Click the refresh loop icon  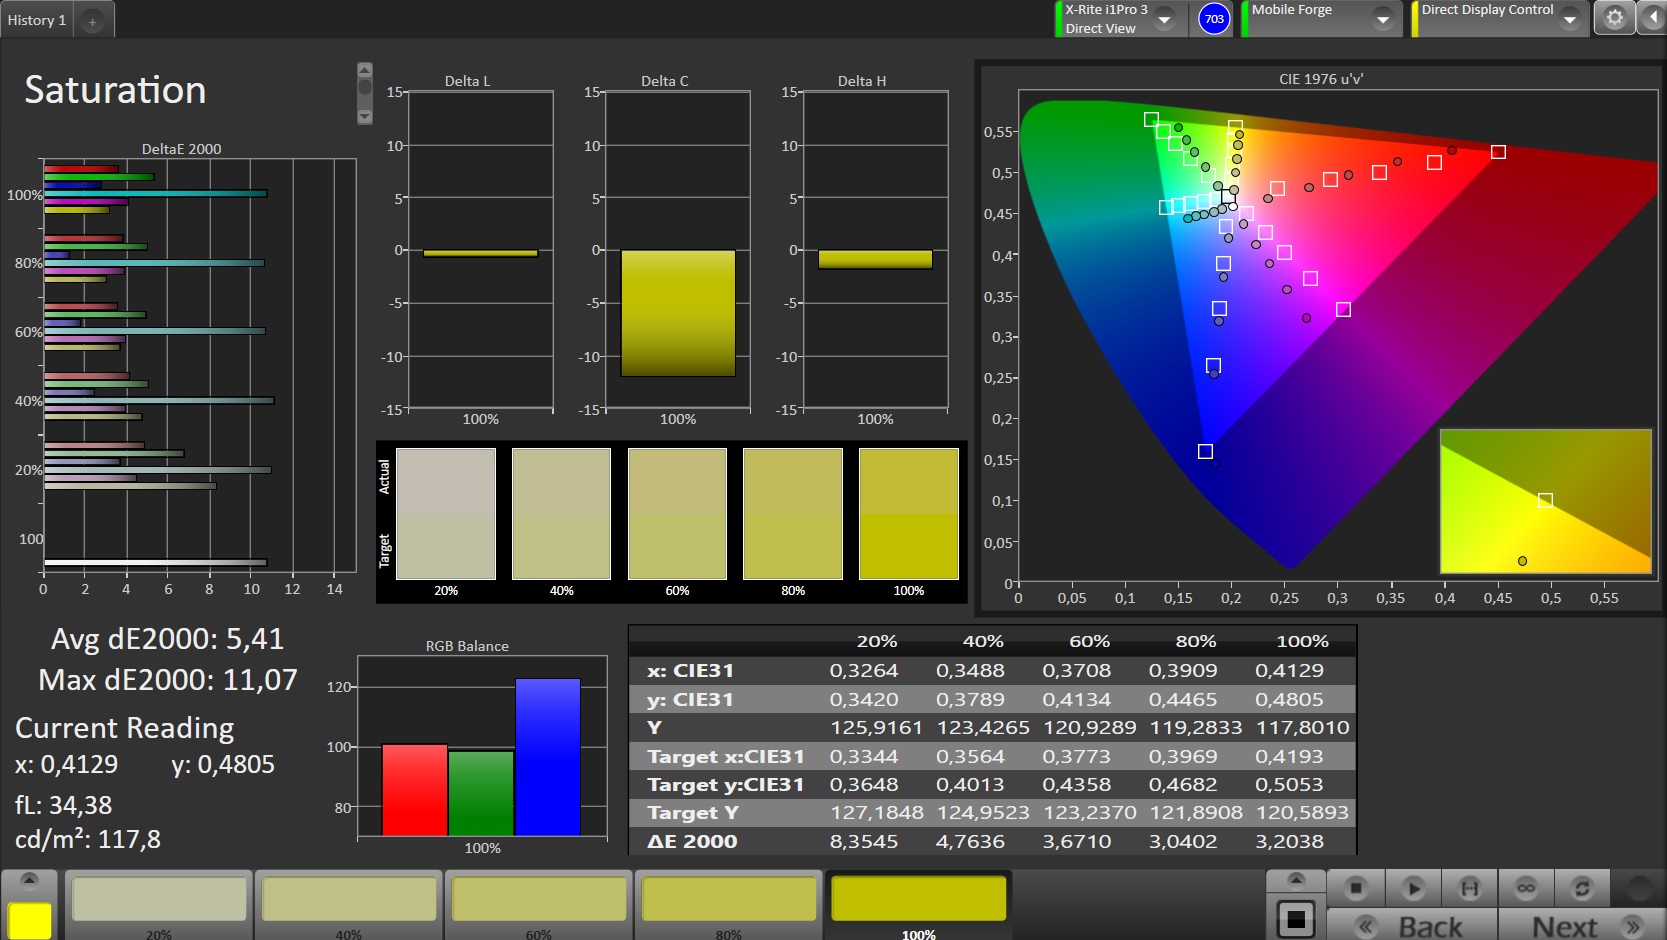pos(1582,888)
